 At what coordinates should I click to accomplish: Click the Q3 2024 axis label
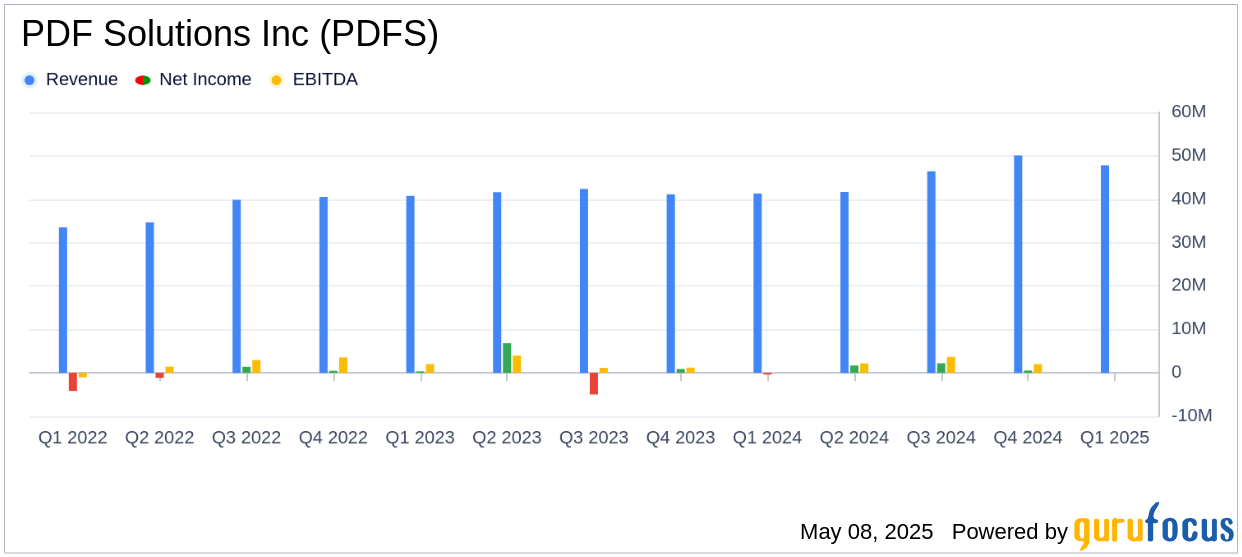[941, 438]
